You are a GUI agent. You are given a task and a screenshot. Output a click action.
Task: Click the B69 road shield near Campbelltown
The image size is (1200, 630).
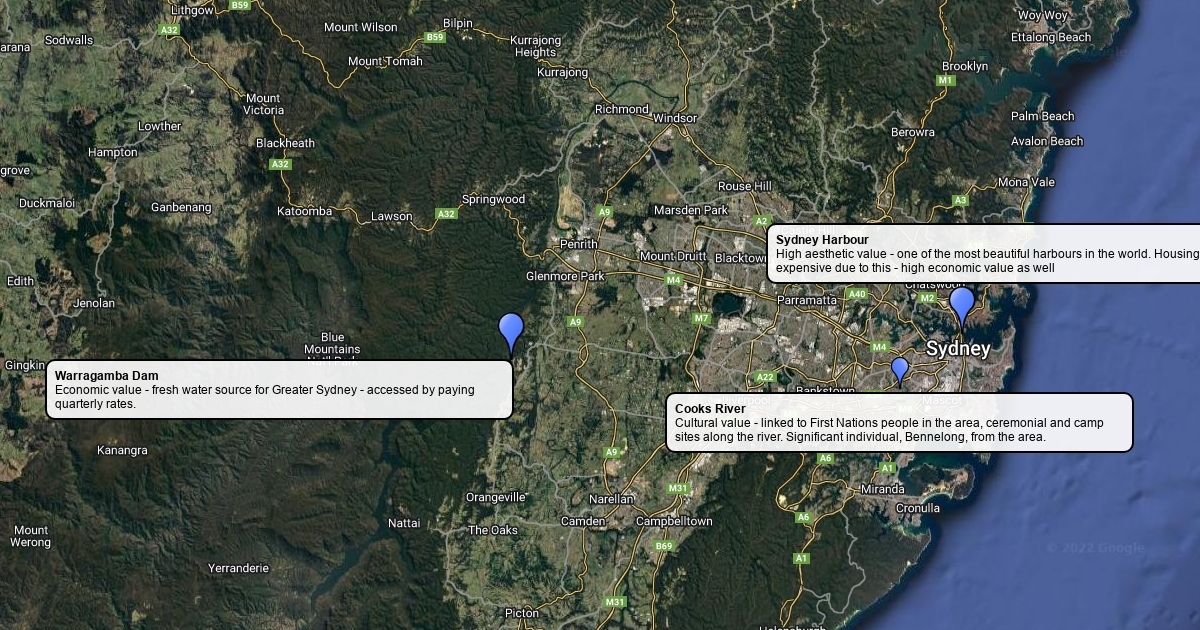pyautogui.click(x=664, y=546)
